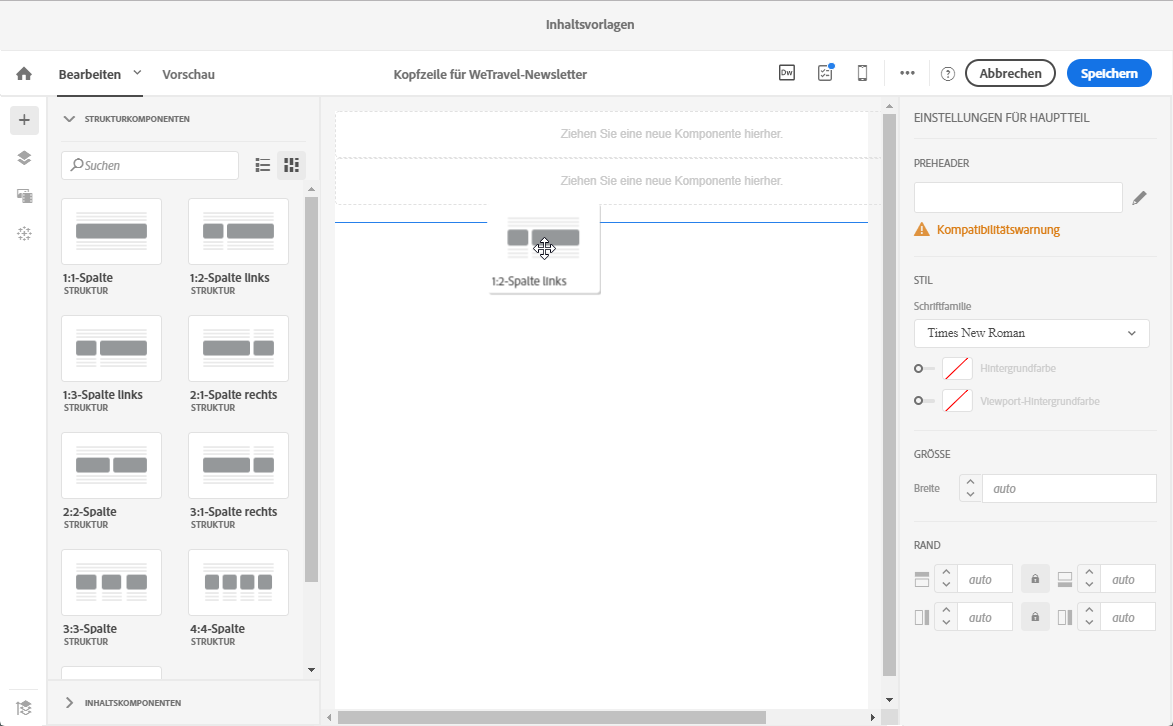1173x726 pixels.
Task: Click the Preheader input field
Action: pyautogui.click(x=1018, y=198)
